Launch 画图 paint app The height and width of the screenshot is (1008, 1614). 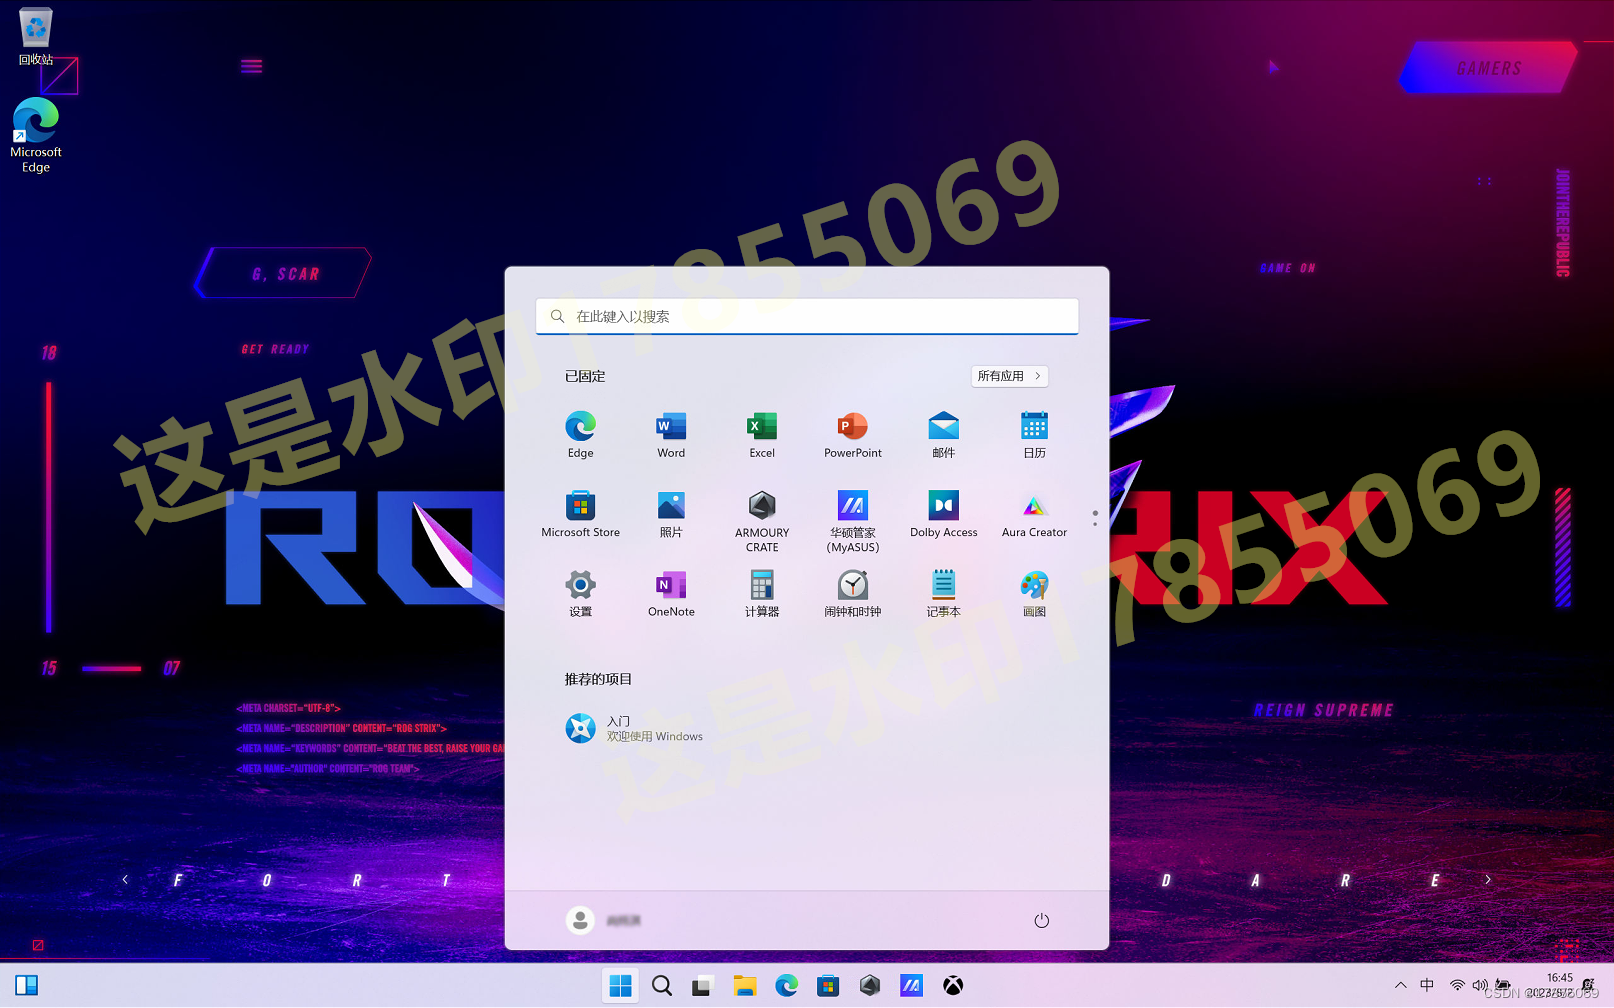tap(1034, 593)
